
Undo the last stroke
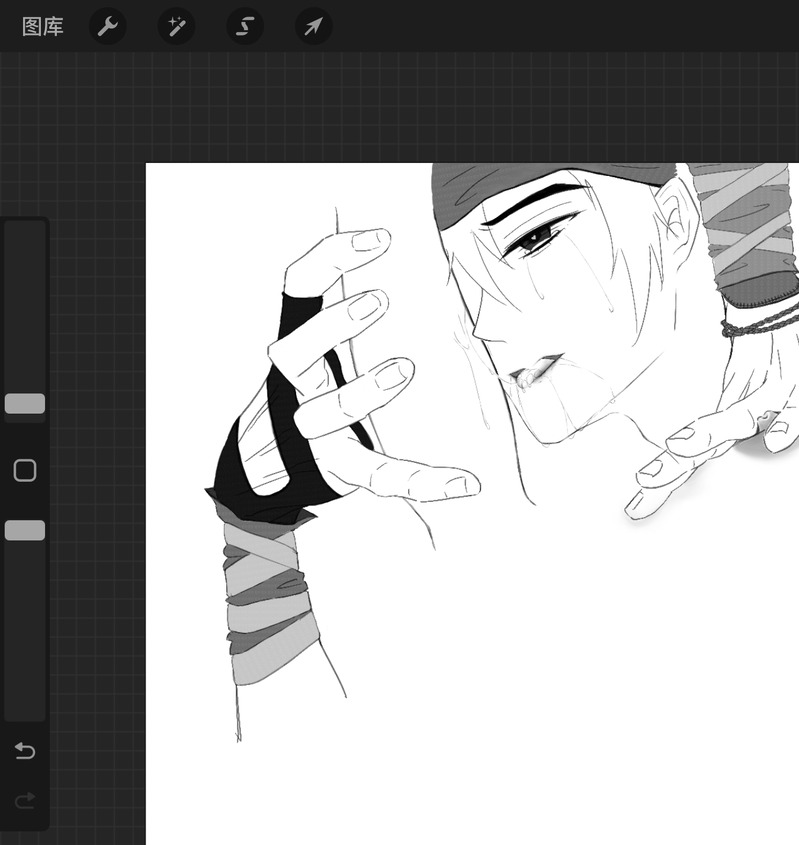pos(25,751)
